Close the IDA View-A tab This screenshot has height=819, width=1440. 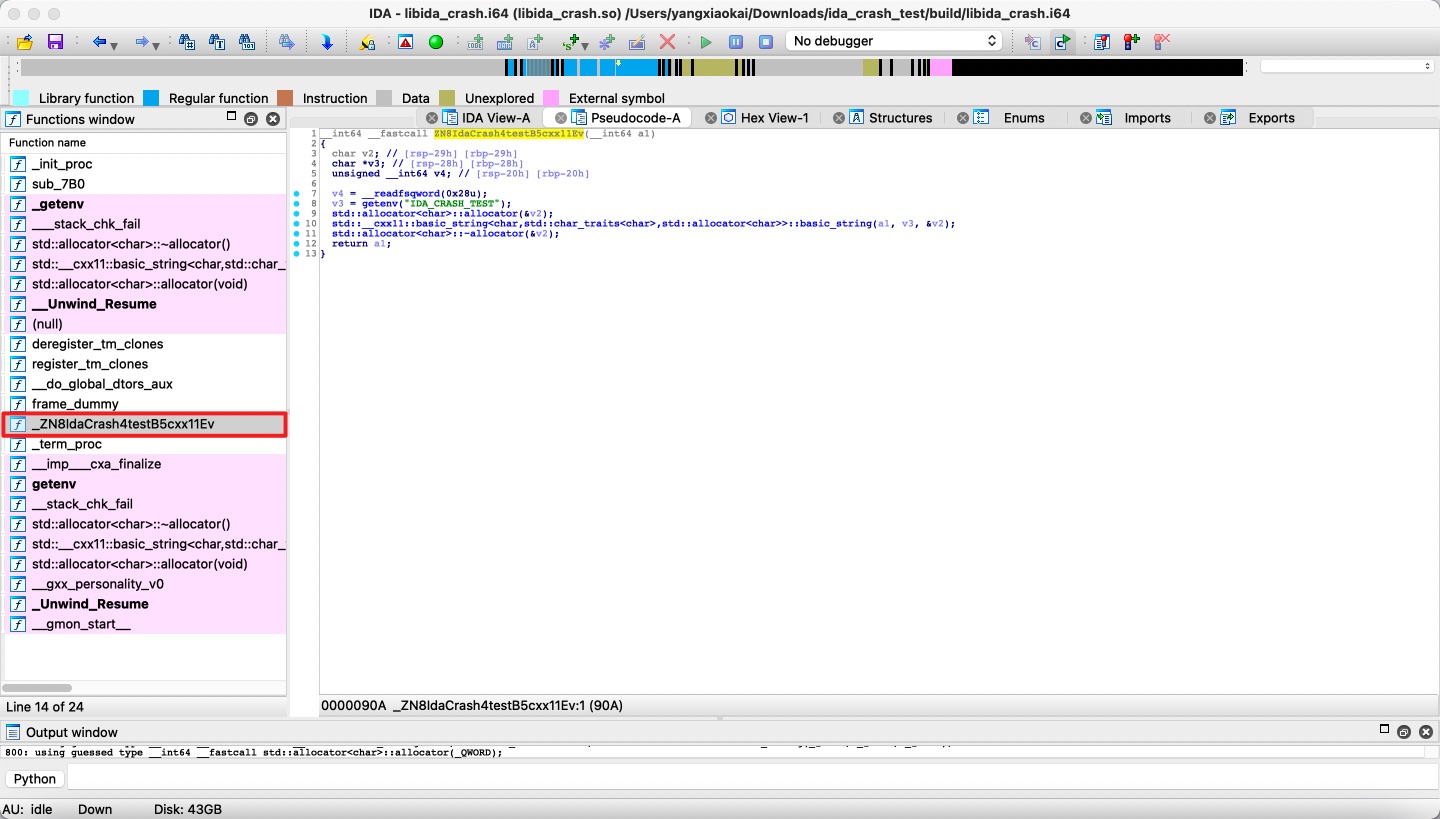coord(432,118)
